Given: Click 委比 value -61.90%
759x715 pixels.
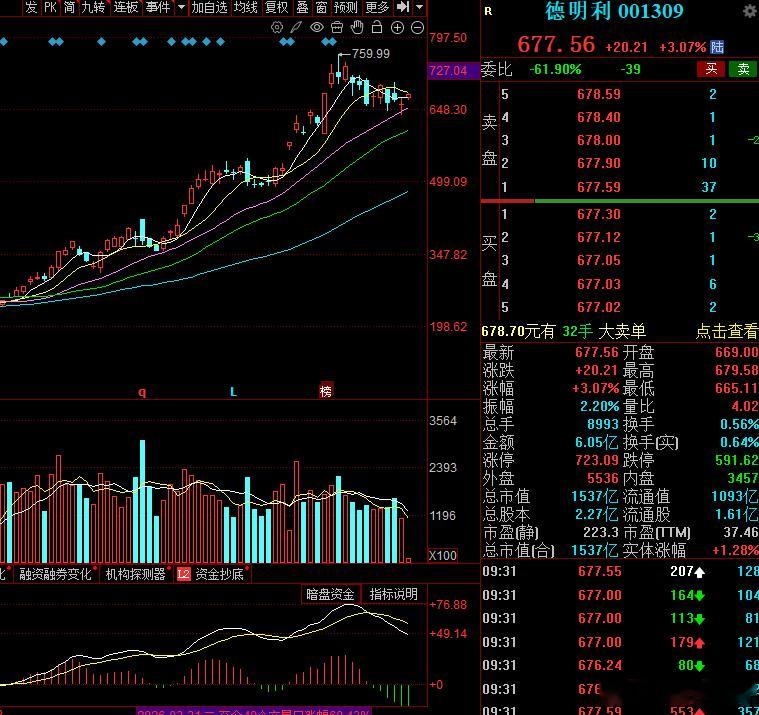Looking at the screenshot, I should (x=555, y=69).
